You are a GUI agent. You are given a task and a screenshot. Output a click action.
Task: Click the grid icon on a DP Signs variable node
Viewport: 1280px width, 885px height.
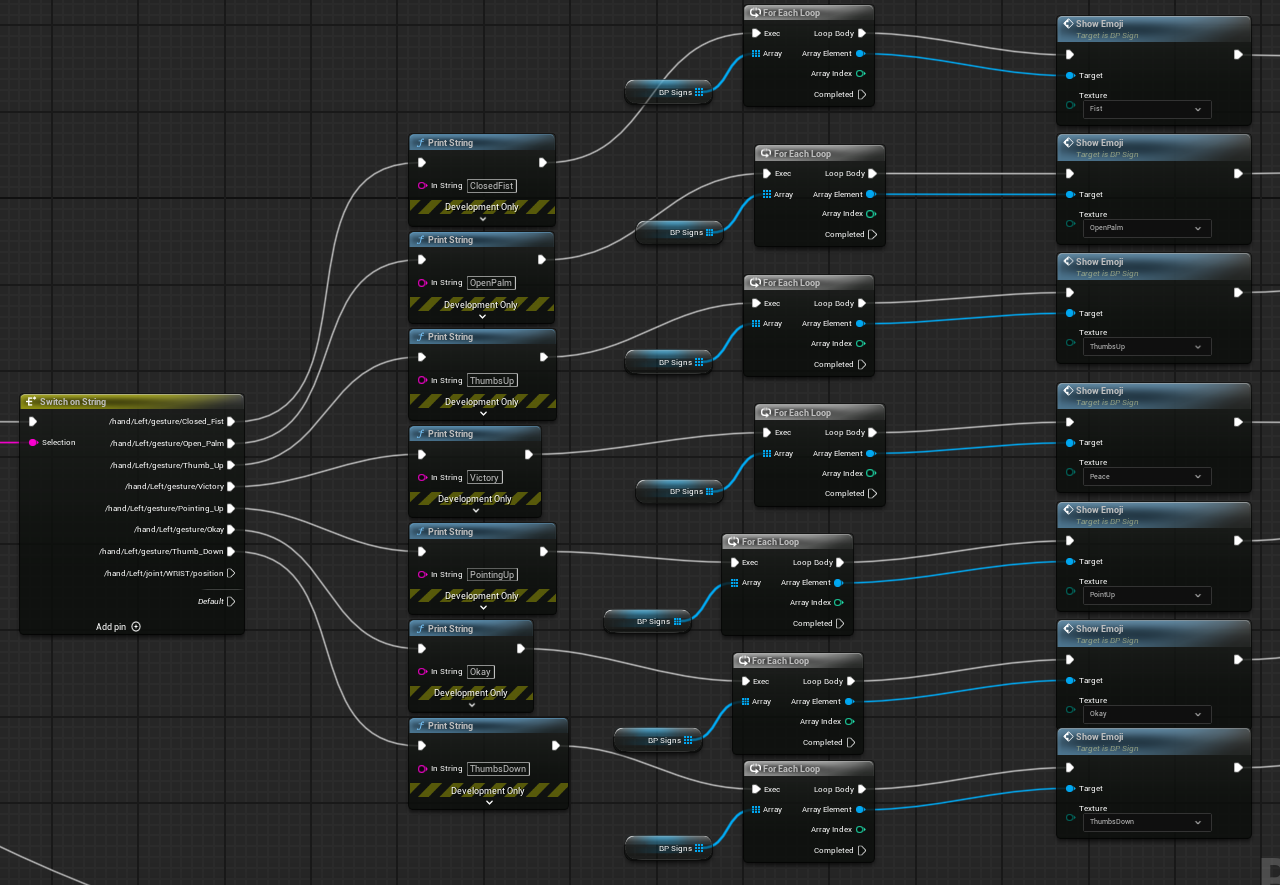pyautogui.click(x=701, y=92)
